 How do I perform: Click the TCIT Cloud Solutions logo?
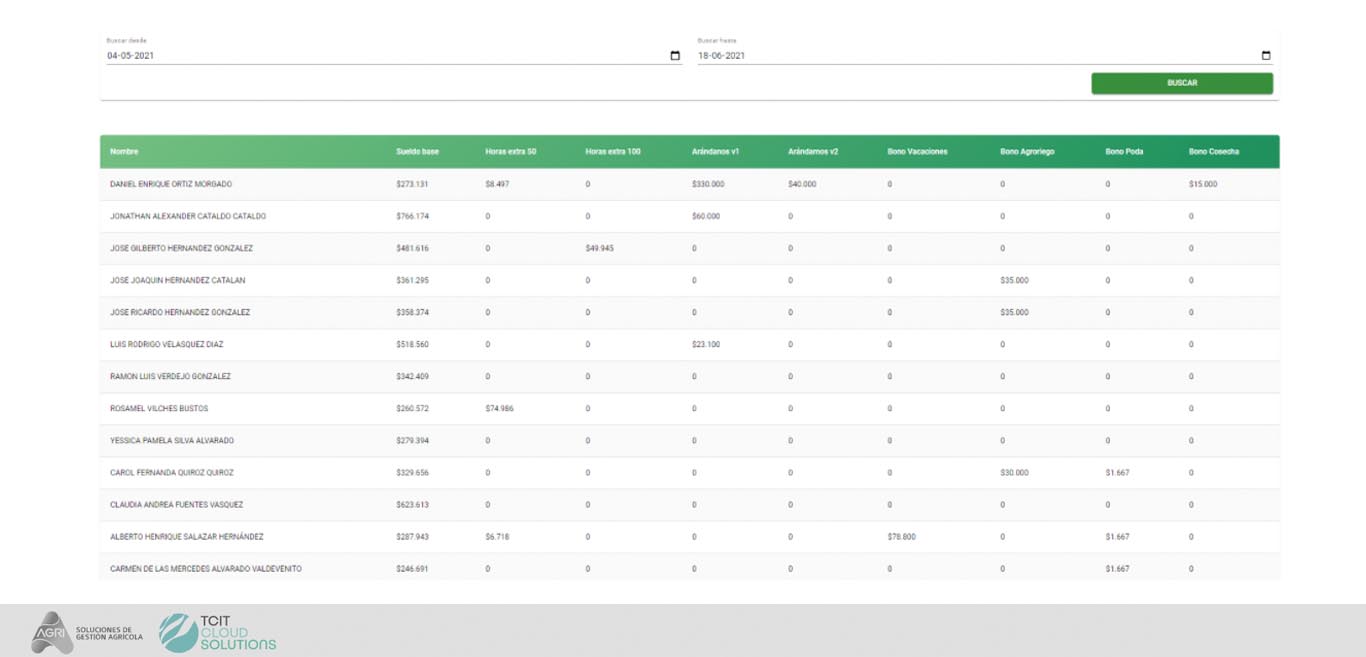[218, 632]
